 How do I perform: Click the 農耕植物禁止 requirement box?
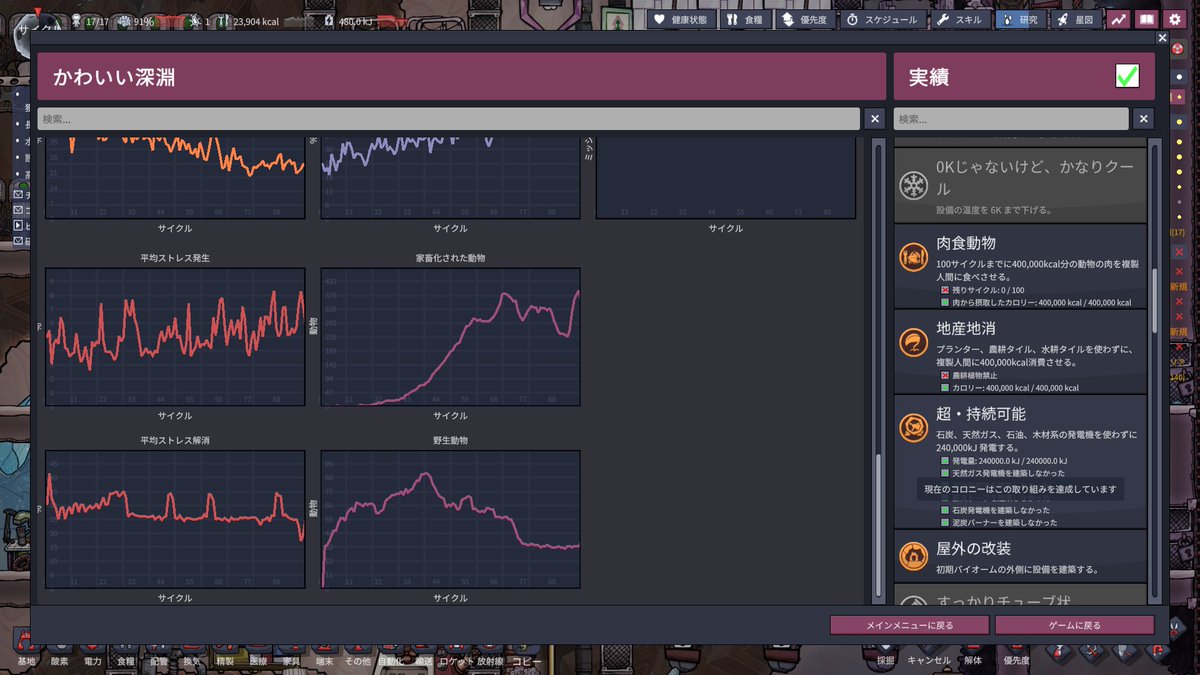point(944,375)
